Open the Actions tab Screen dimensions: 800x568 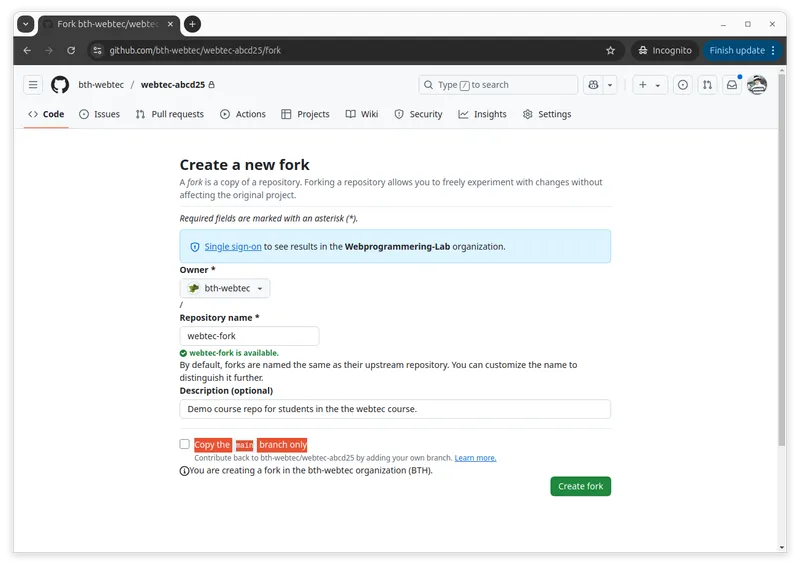pyautogui.click(x=243, y=114)
